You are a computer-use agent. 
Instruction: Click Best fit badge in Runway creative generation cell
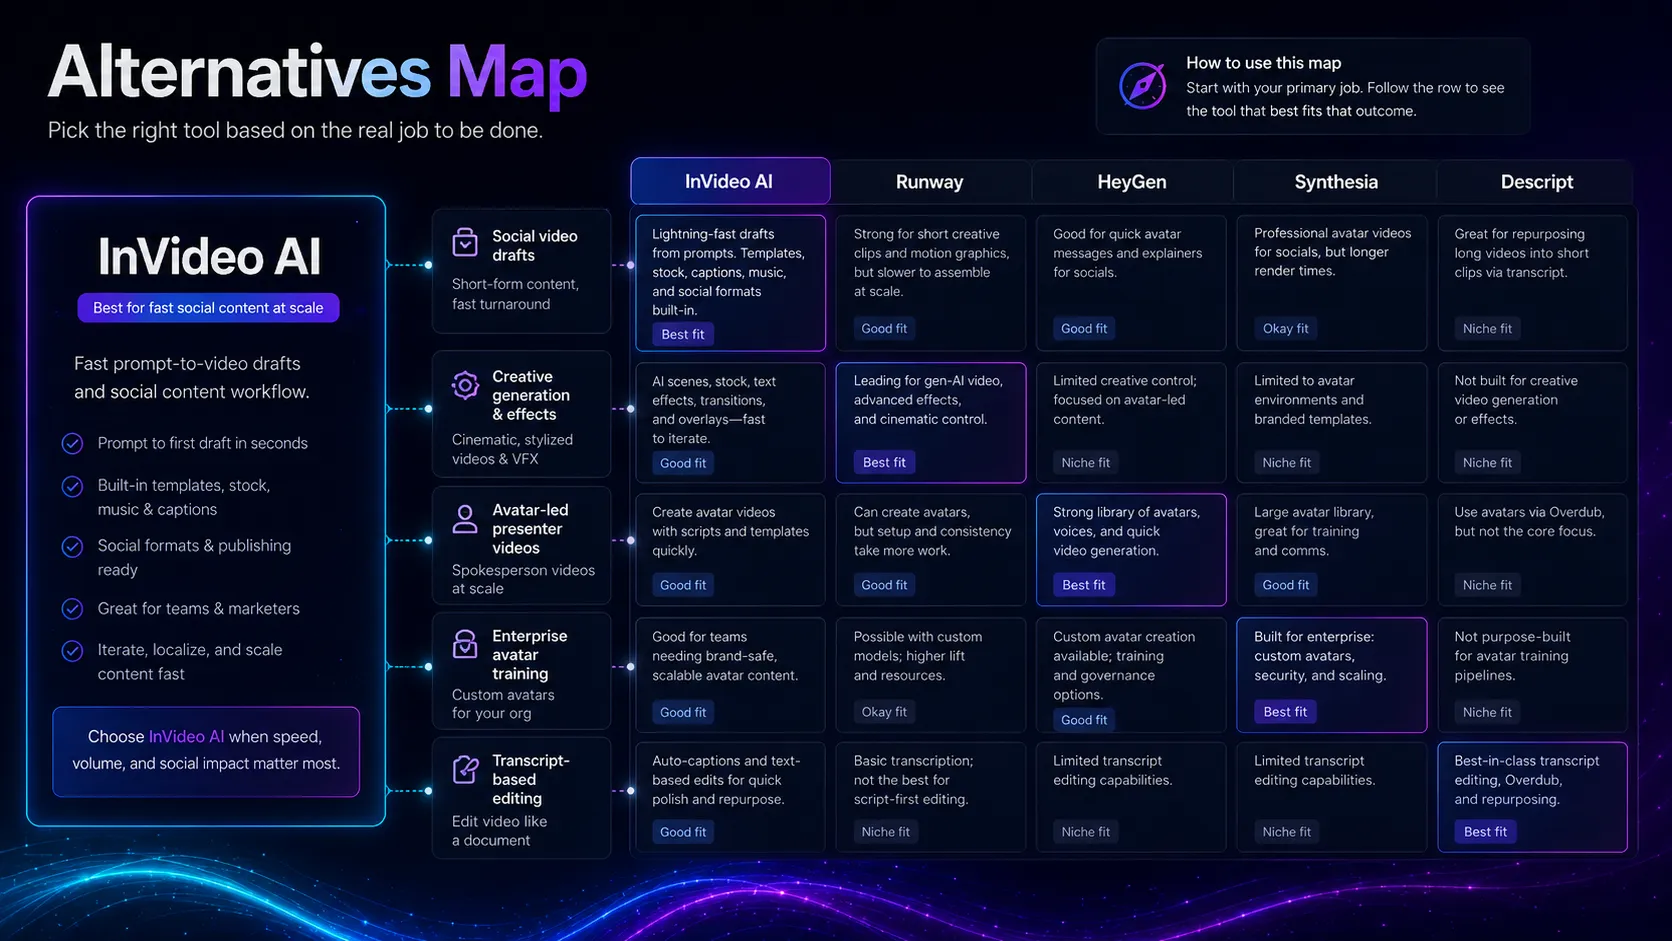pos(884,462)
